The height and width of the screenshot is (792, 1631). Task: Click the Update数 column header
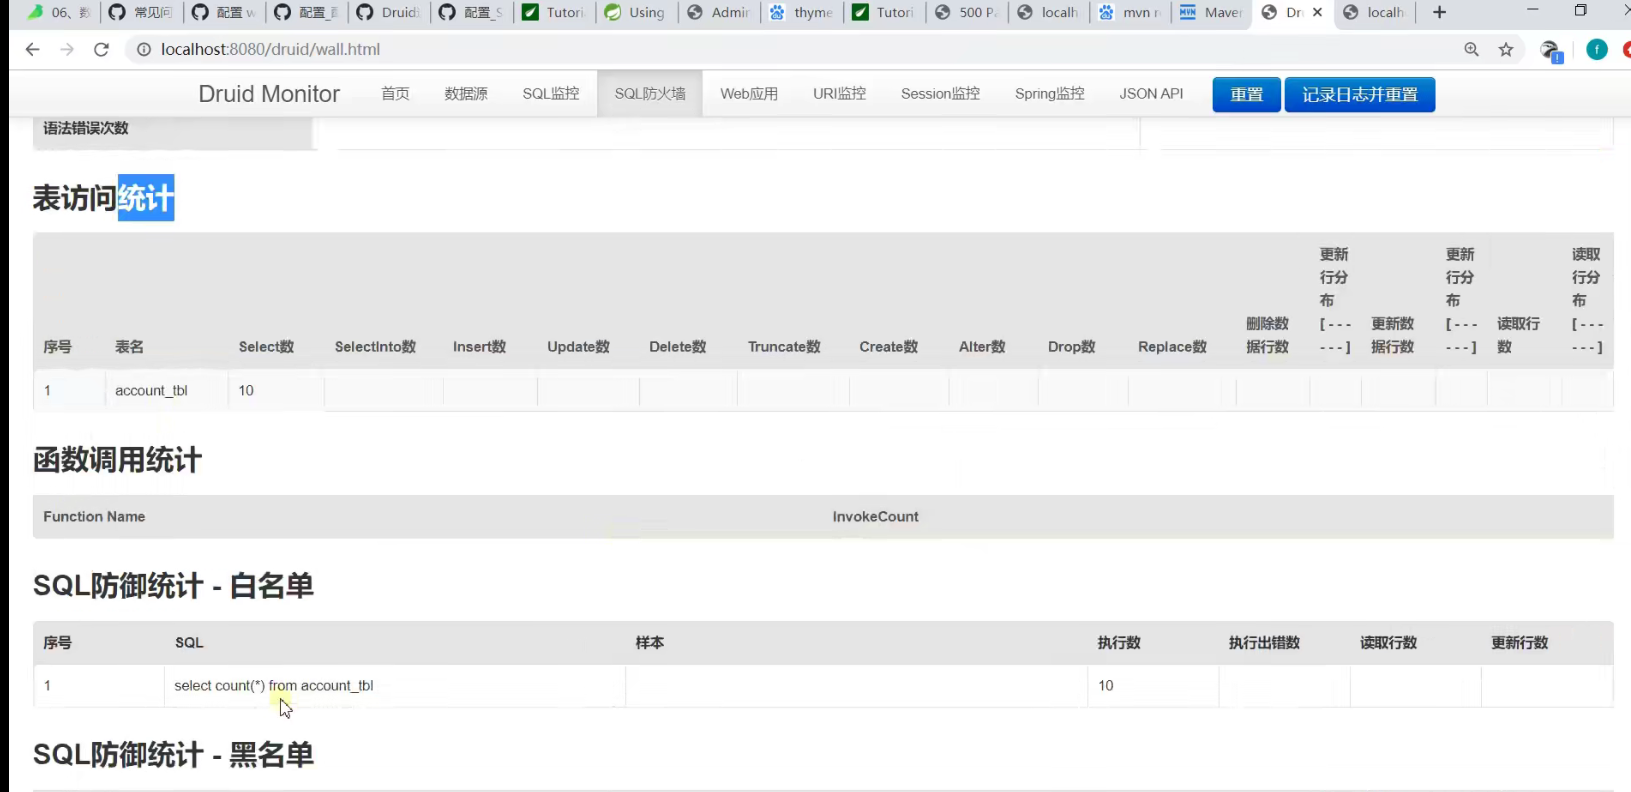coord(578,347)
